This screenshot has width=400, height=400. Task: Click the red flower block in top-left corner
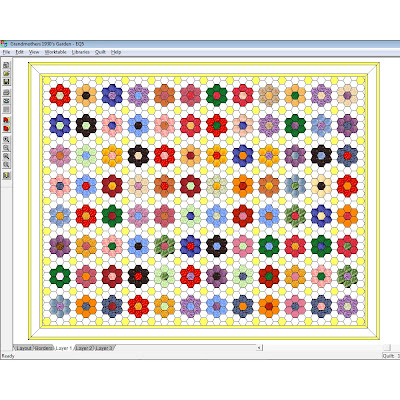(60, 95)
